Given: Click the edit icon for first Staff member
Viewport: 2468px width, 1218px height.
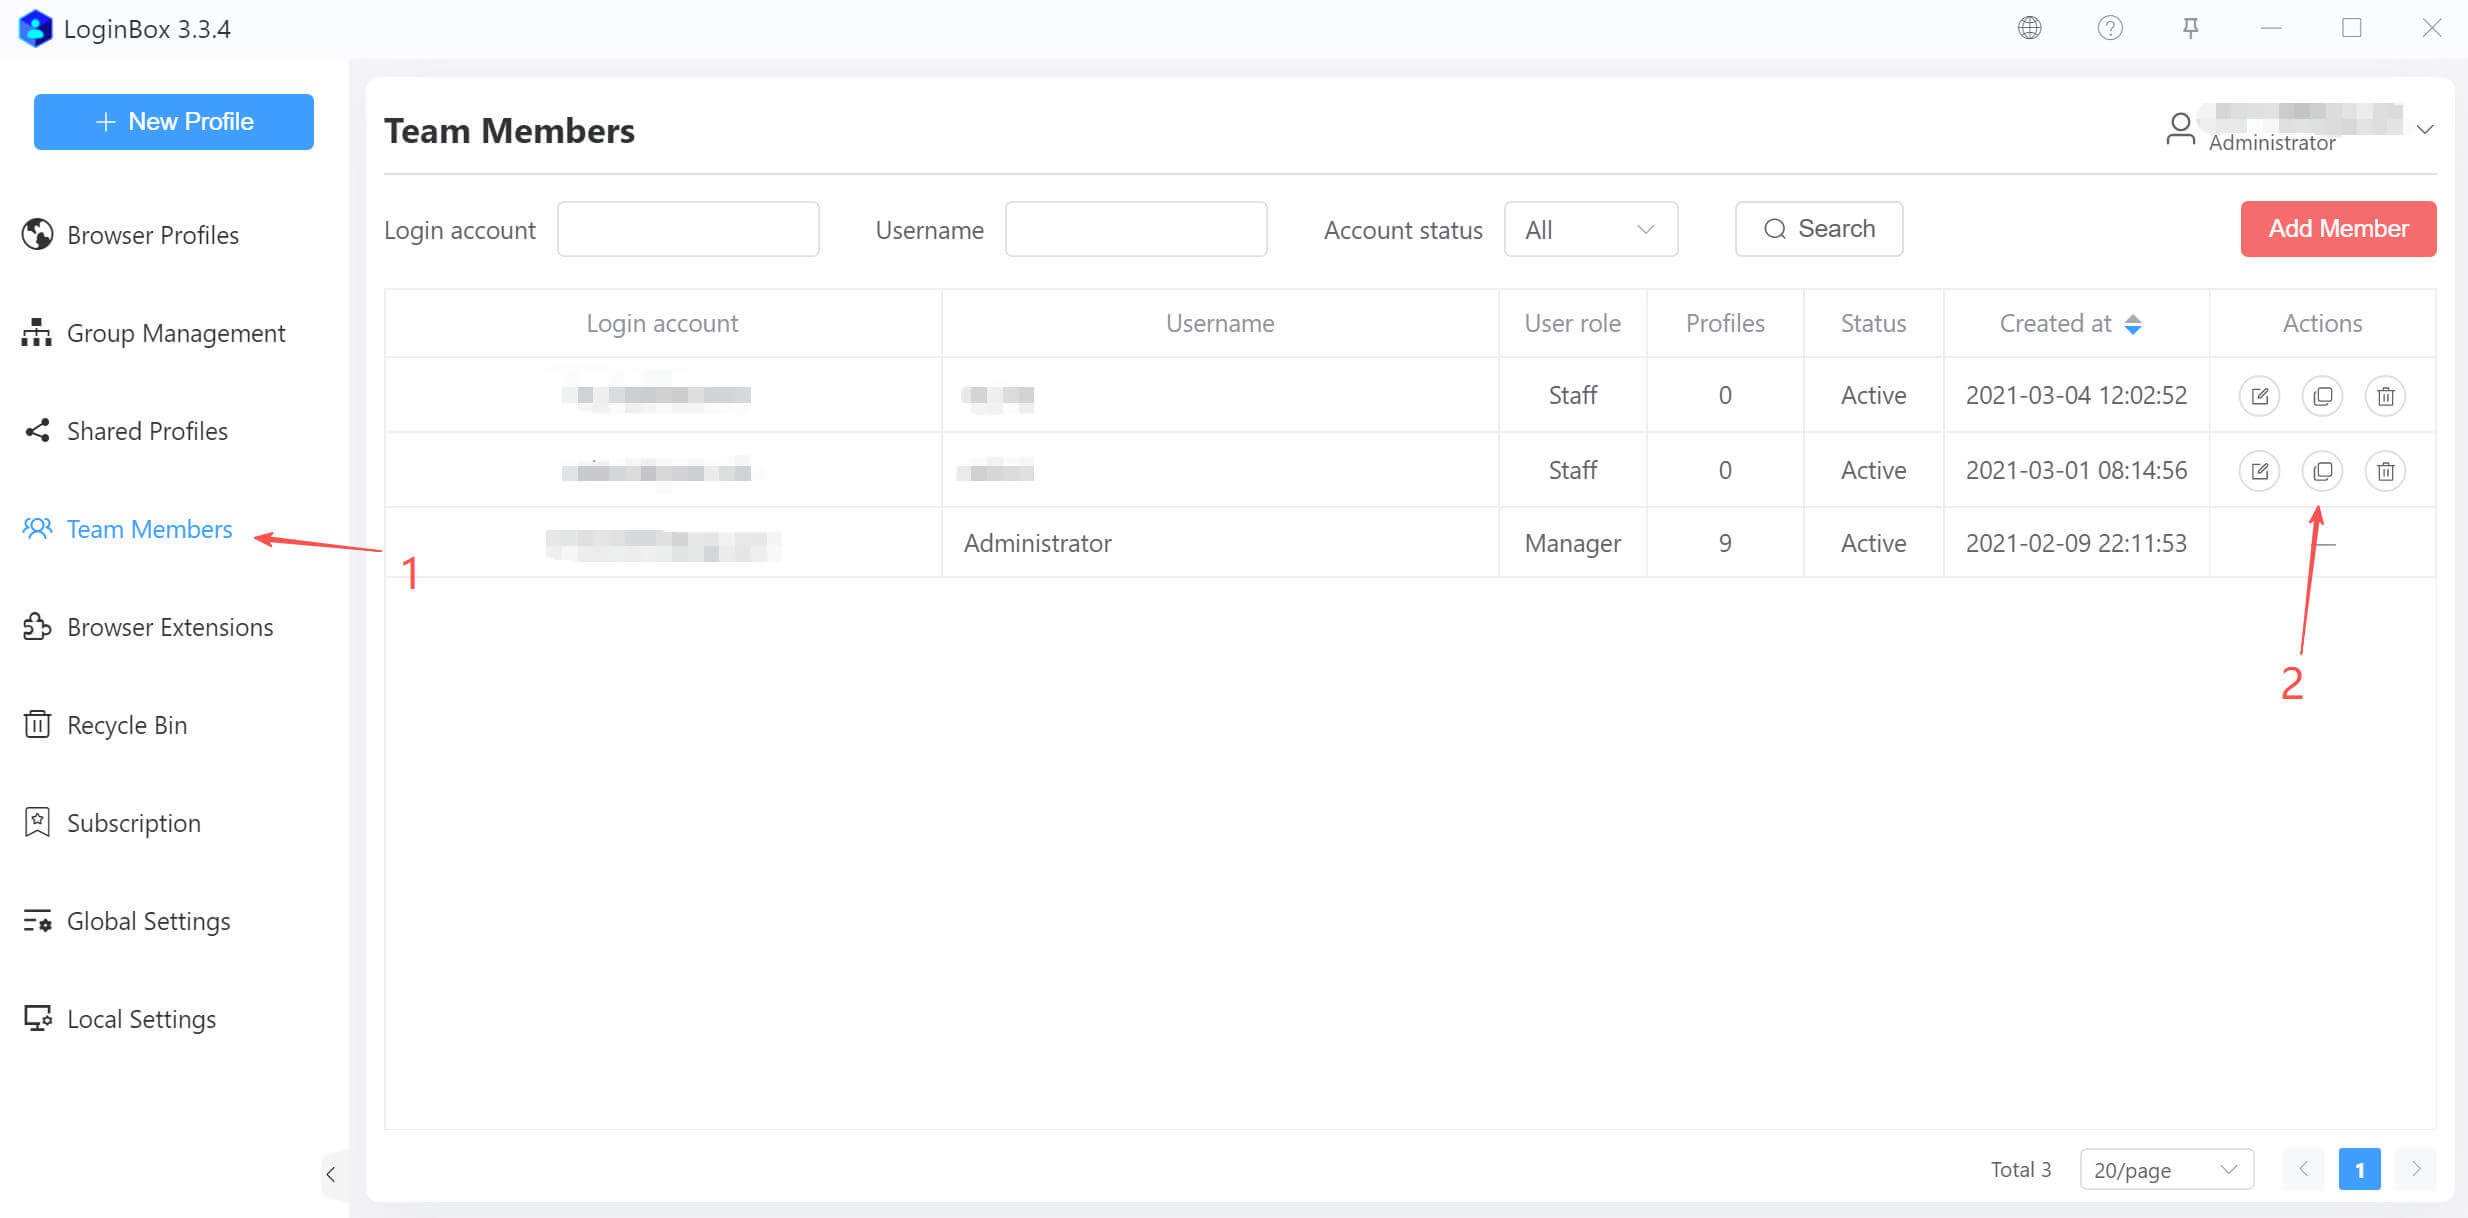Looking at the screenshot, I should (2259, 396).
